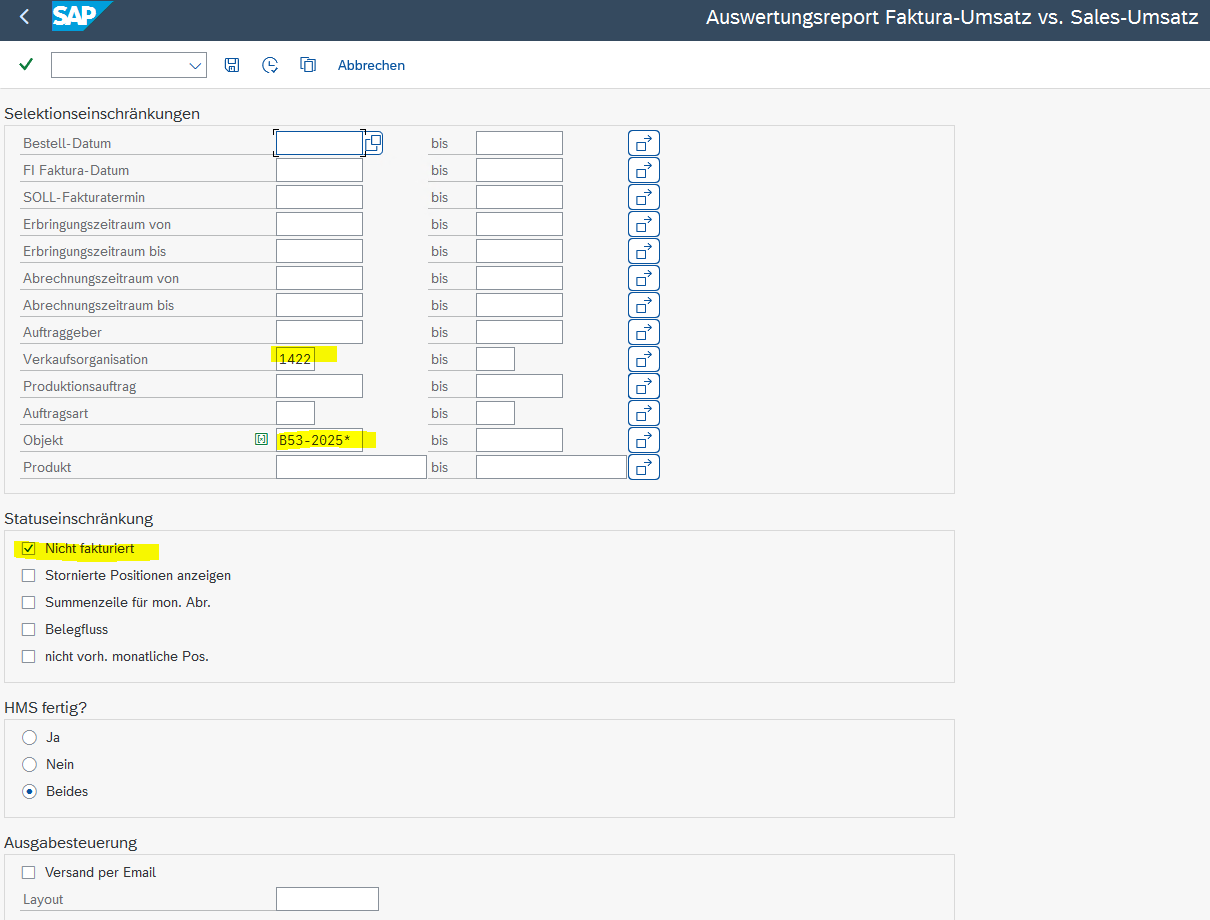
Task: Focus the Bestell-Datum from field
Action: click(x=319, y=143)
